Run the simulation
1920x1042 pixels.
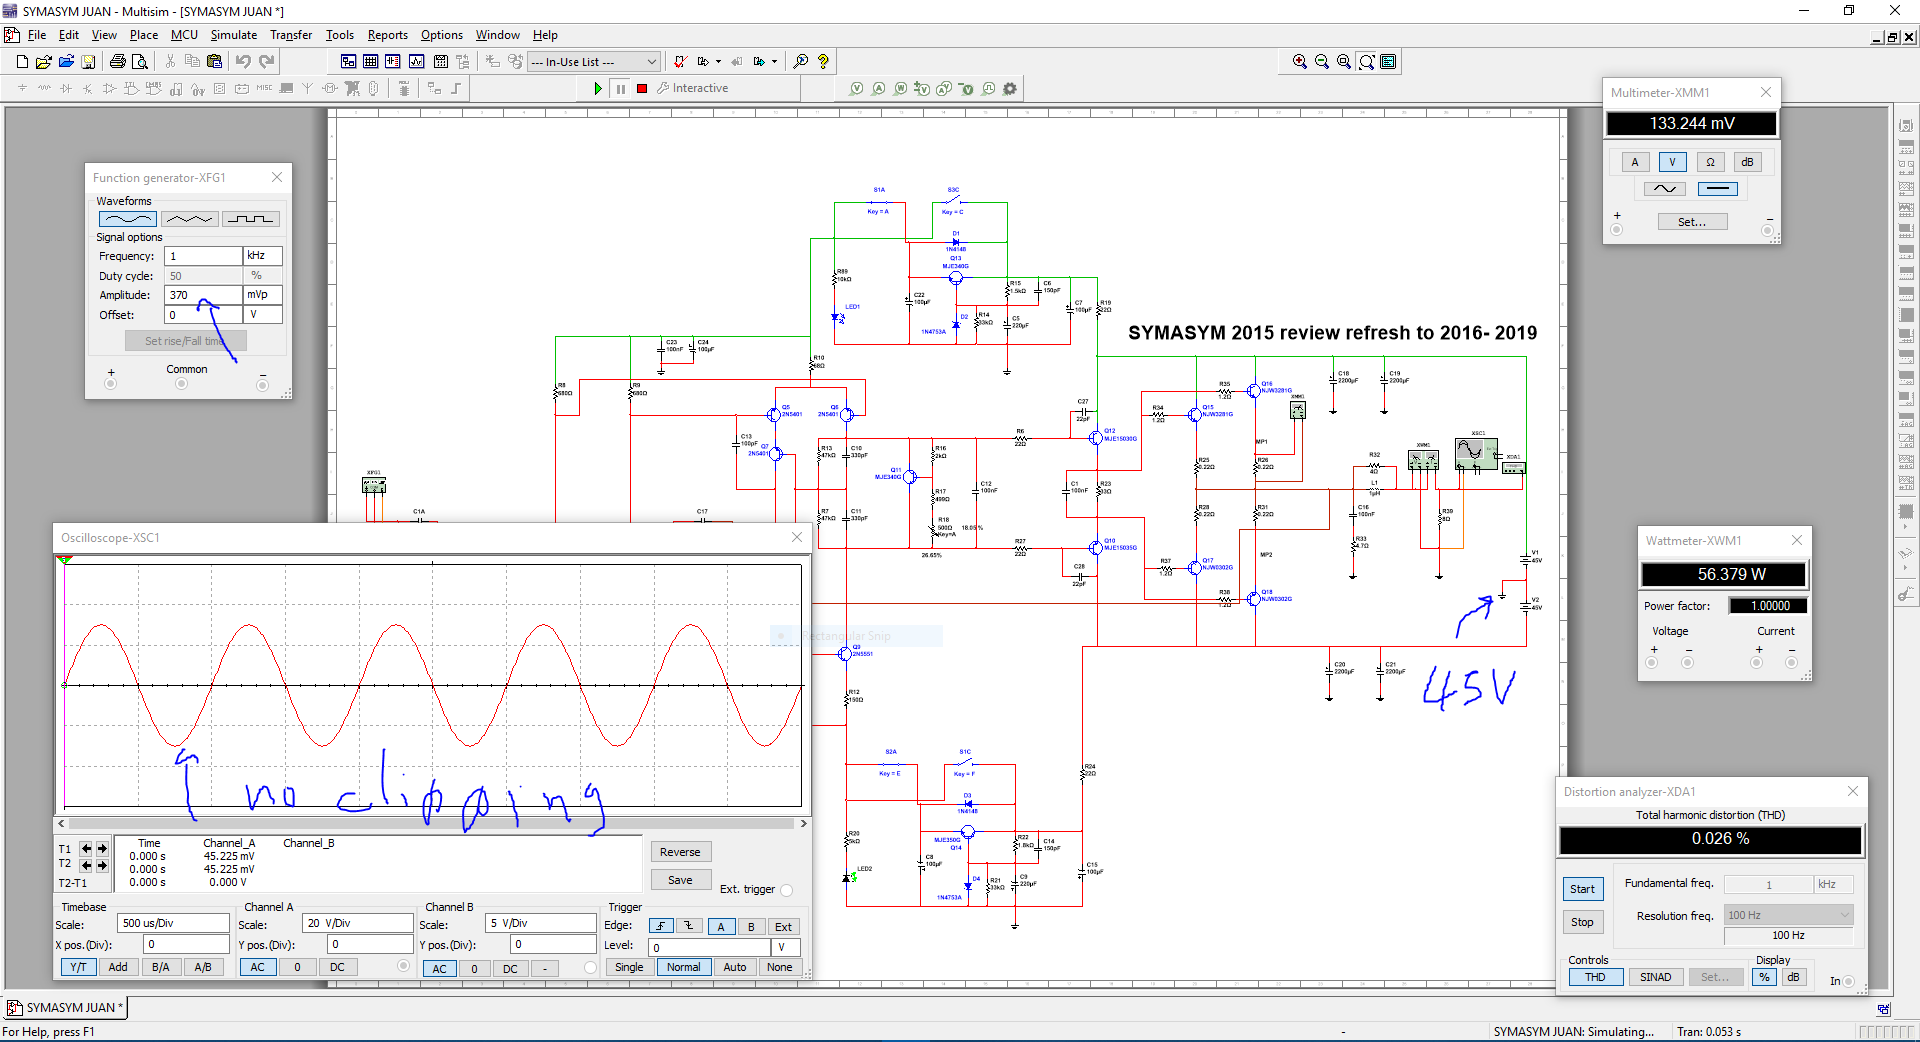[597, 89]
